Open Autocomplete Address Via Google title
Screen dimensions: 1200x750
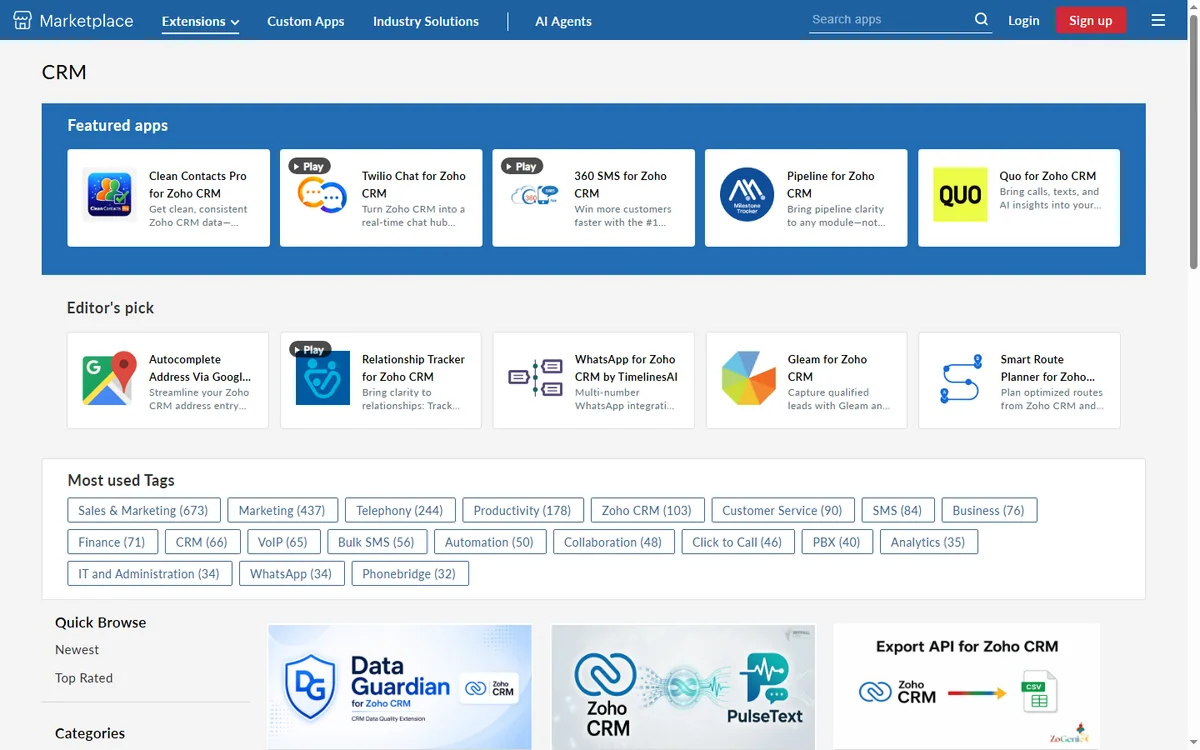[200, 368]
